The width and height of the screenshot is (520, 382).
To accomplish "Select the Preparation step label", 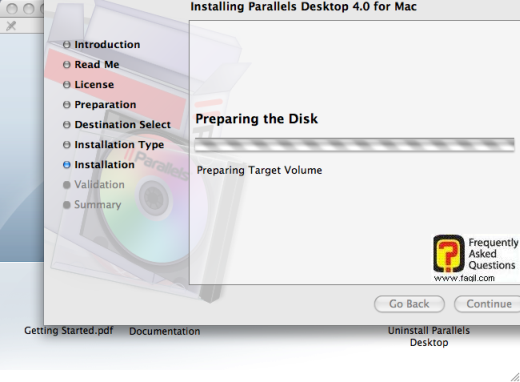I will coord(105,105).
